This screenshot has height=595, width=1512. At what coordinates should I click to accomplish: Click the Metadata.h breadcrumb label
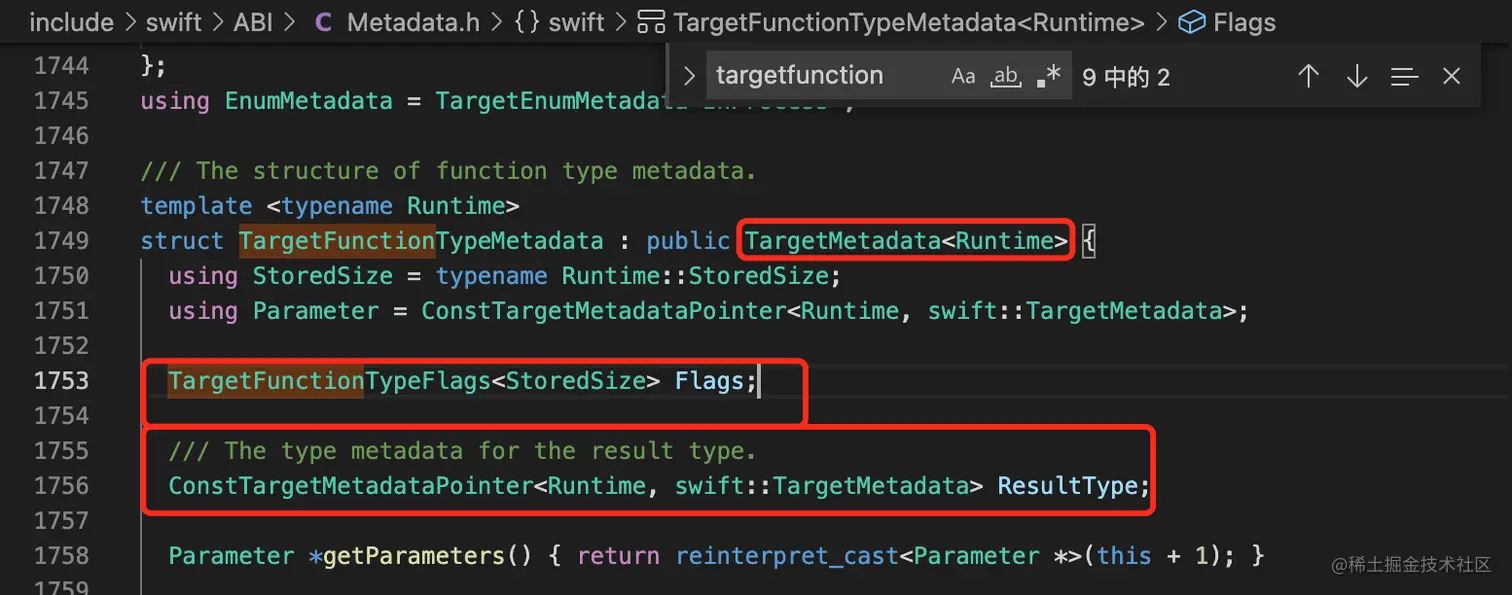point(413,22)
